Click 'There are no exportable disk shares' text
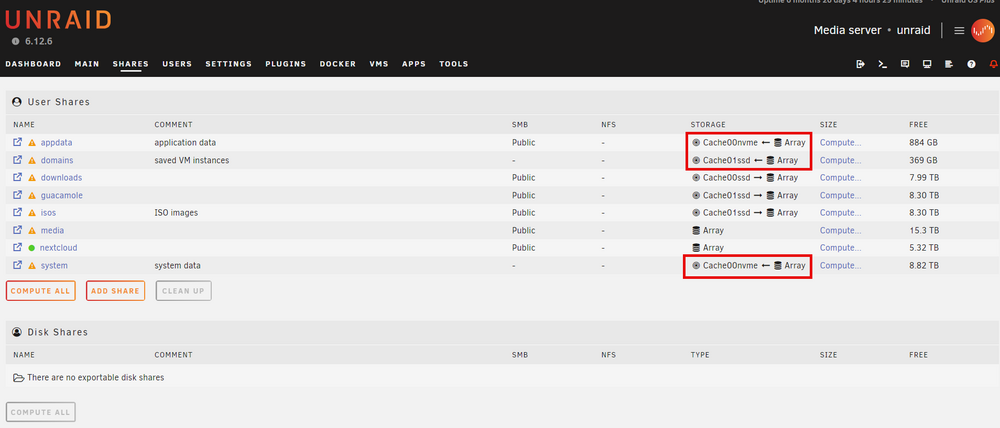Screen dimensions: 1000x428 click(96, 378)
